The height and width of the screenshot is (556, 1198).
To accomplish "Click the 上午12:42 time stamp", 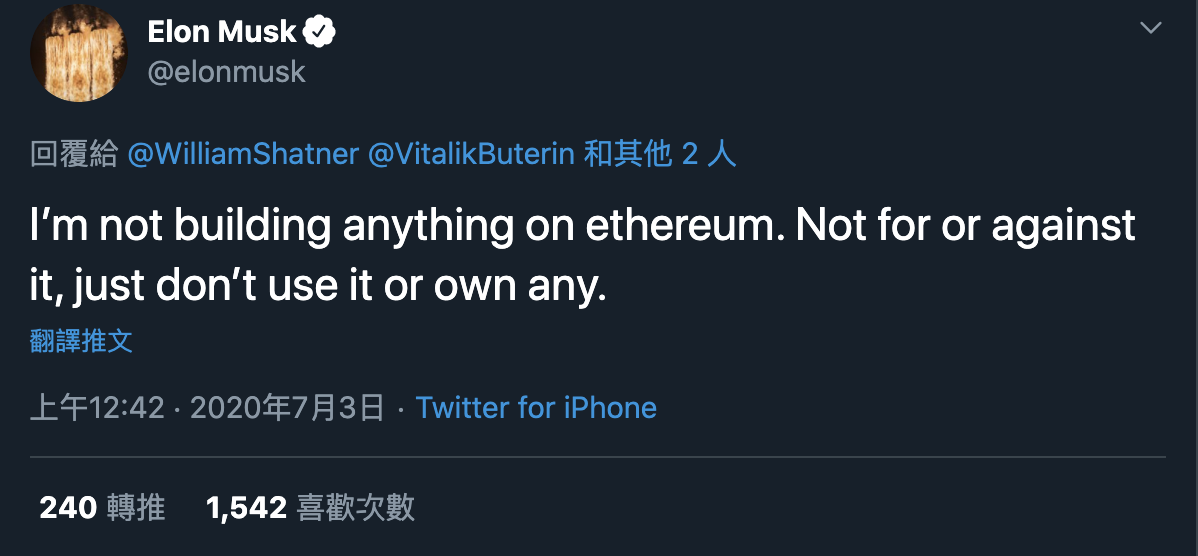I will point(97,408).
